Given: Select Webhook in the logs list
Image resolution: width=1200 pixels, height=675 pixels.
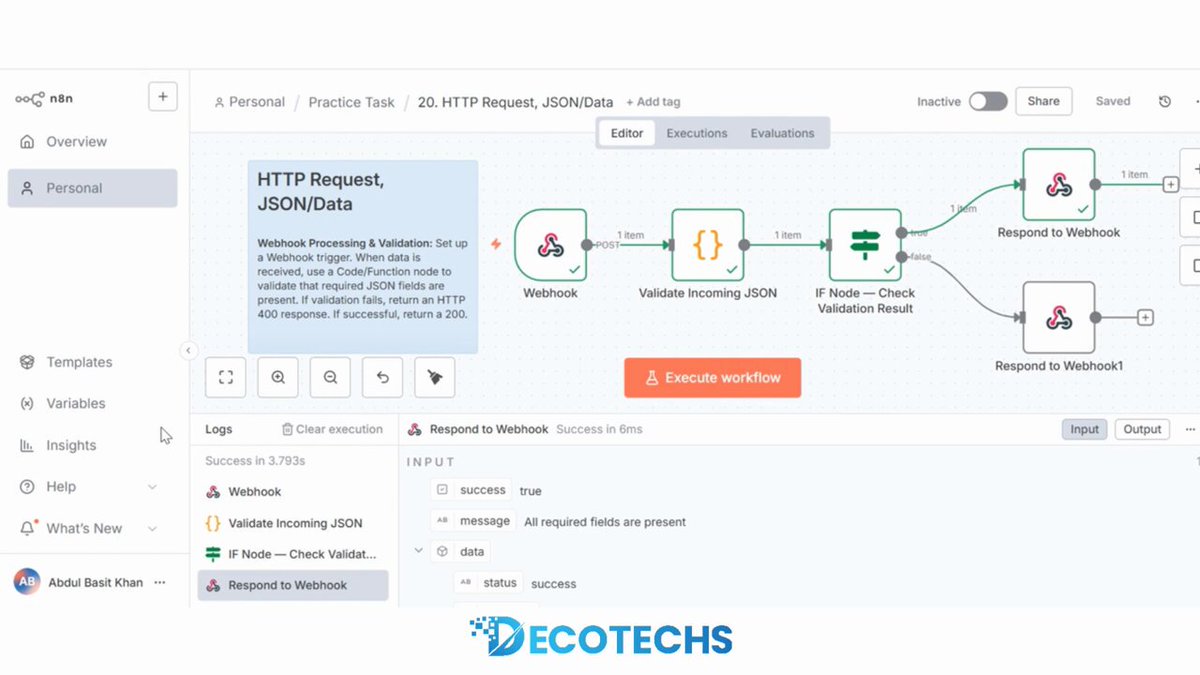Looking at the screenshot, I should coord(293,492).
